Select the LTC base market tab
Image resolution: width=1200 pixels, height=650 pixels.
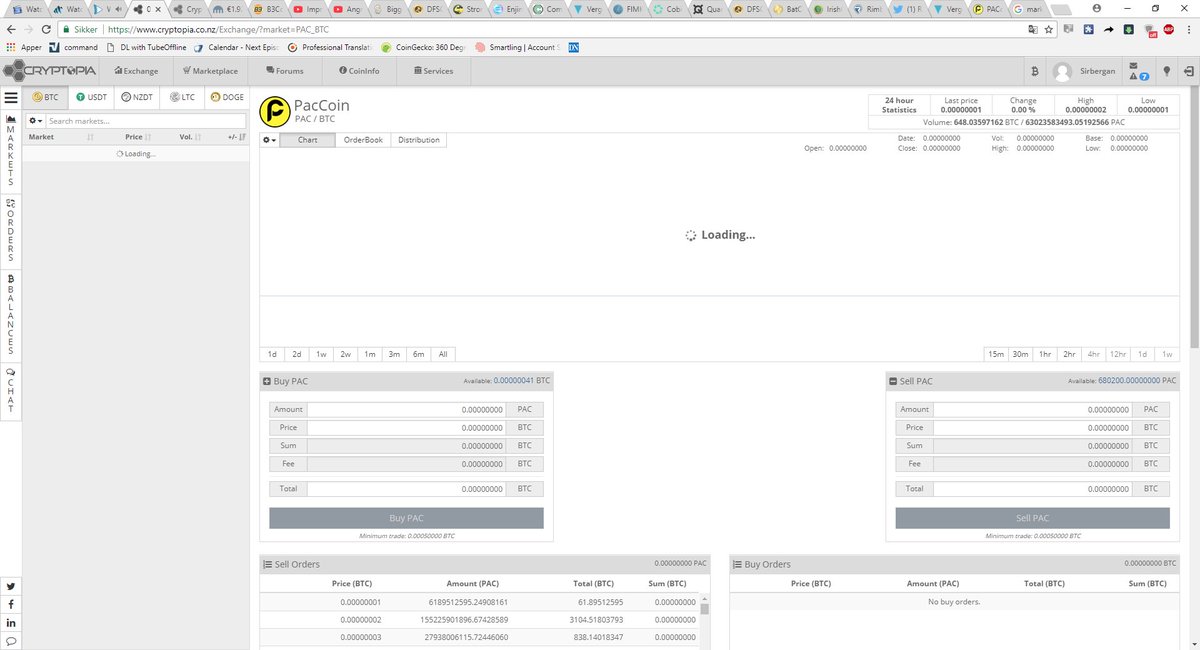point(183,97)
